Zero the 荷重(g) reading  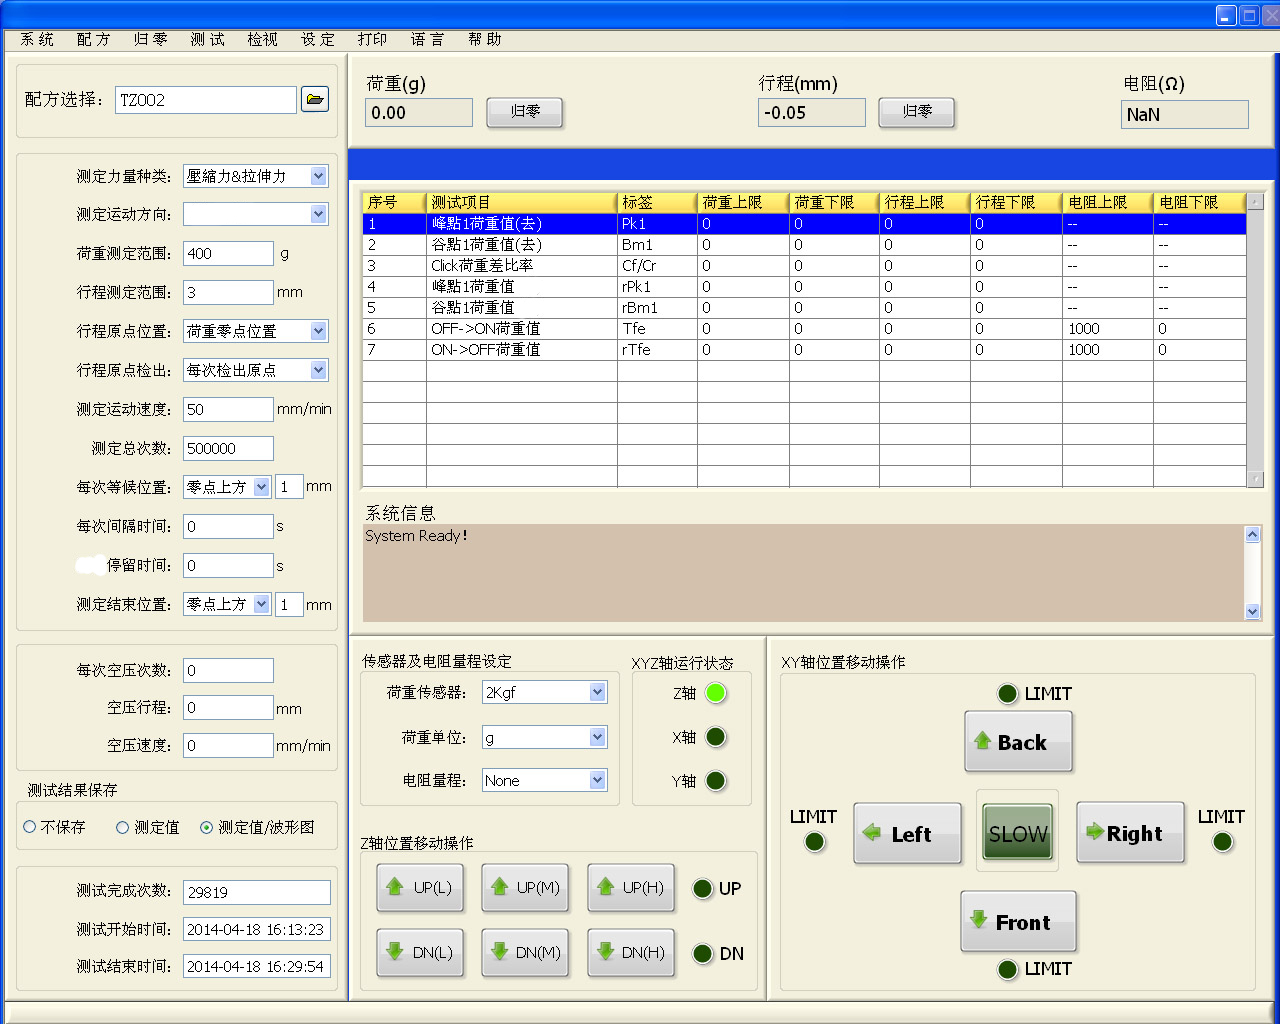tap(525, 112)
